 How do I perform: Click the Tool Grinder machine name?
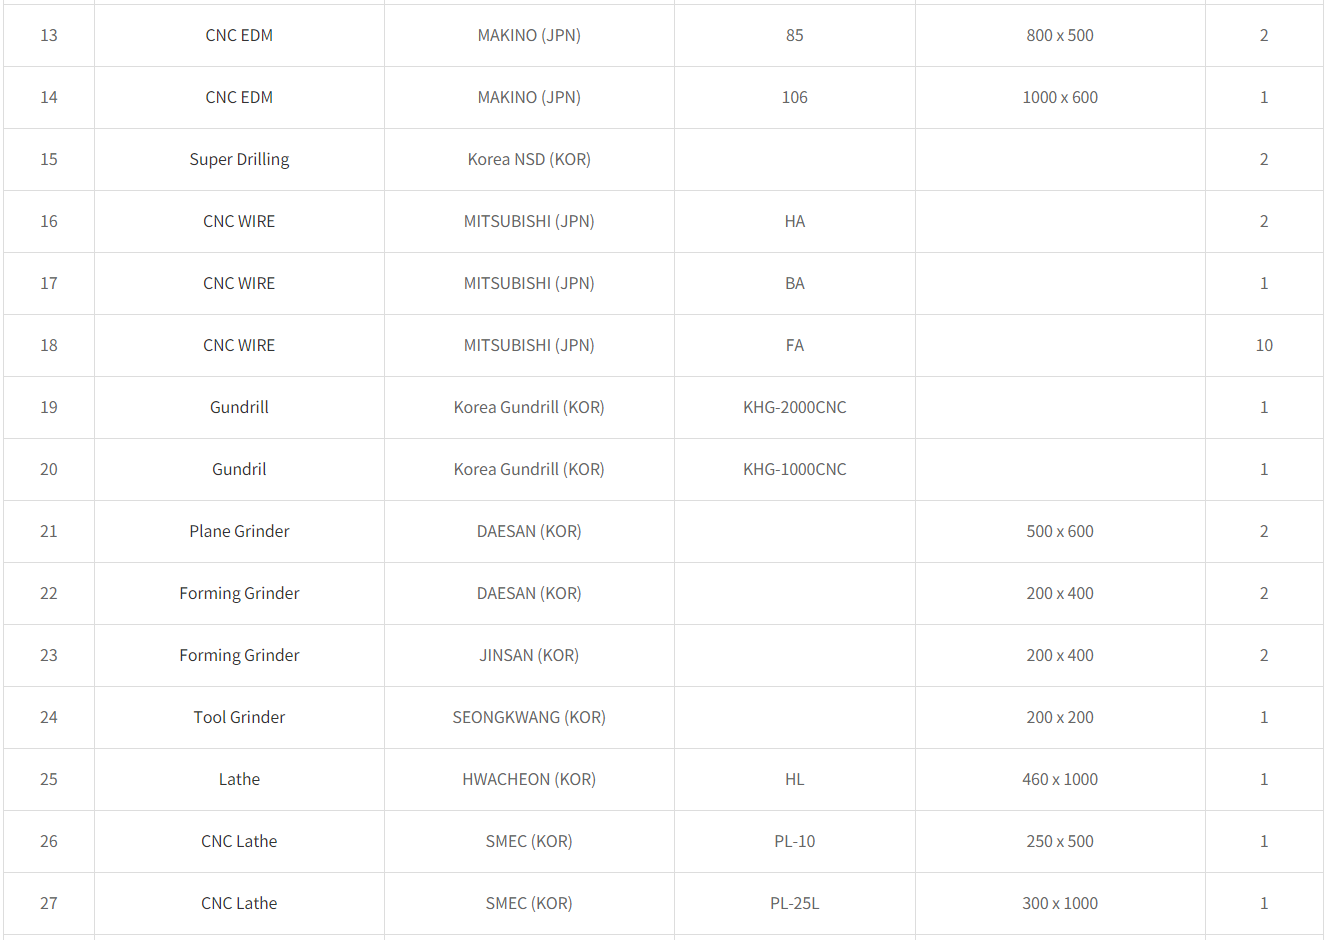click(x=239, y=718)
